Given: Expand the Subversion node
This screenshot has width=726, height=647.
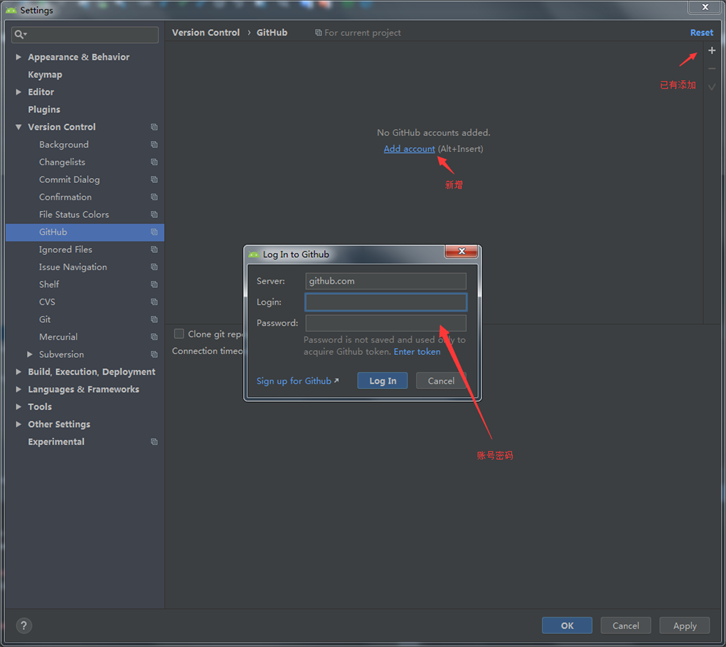Looking at the screenshot, I should 30,354.
